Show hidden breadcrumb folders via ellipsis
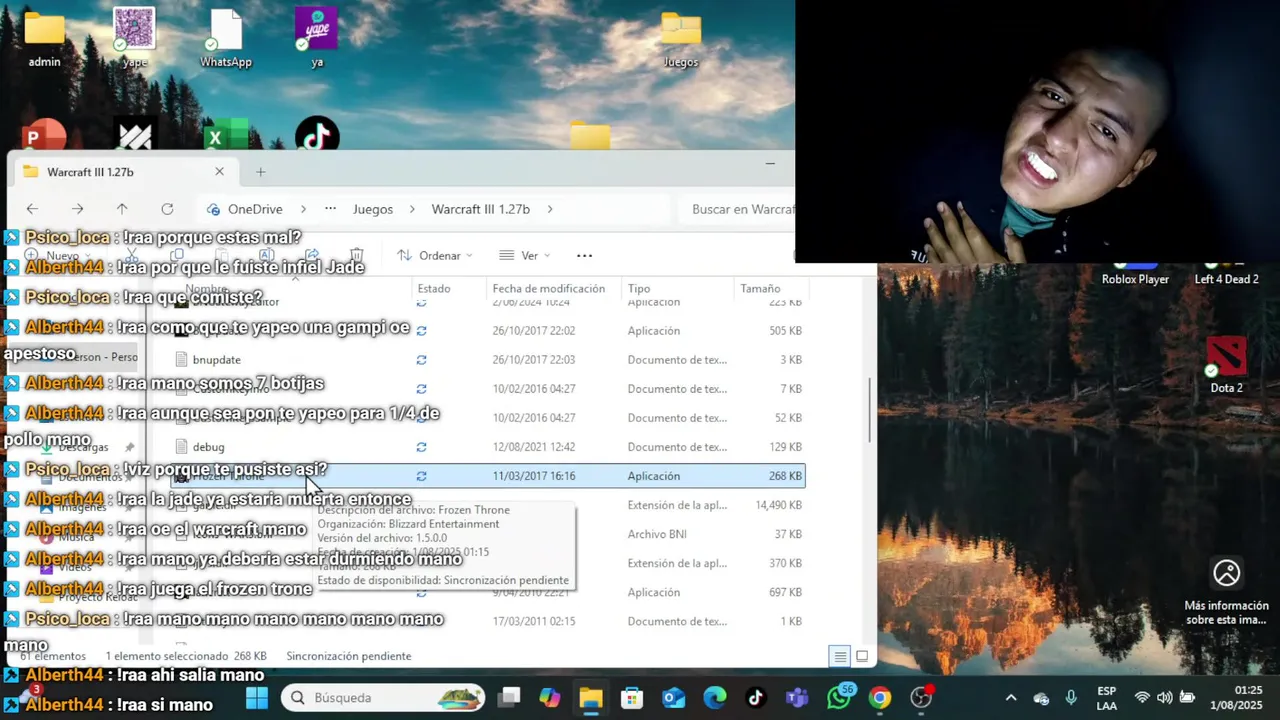The height and width of the screenshot is (720, 1280). coord(330,209)
